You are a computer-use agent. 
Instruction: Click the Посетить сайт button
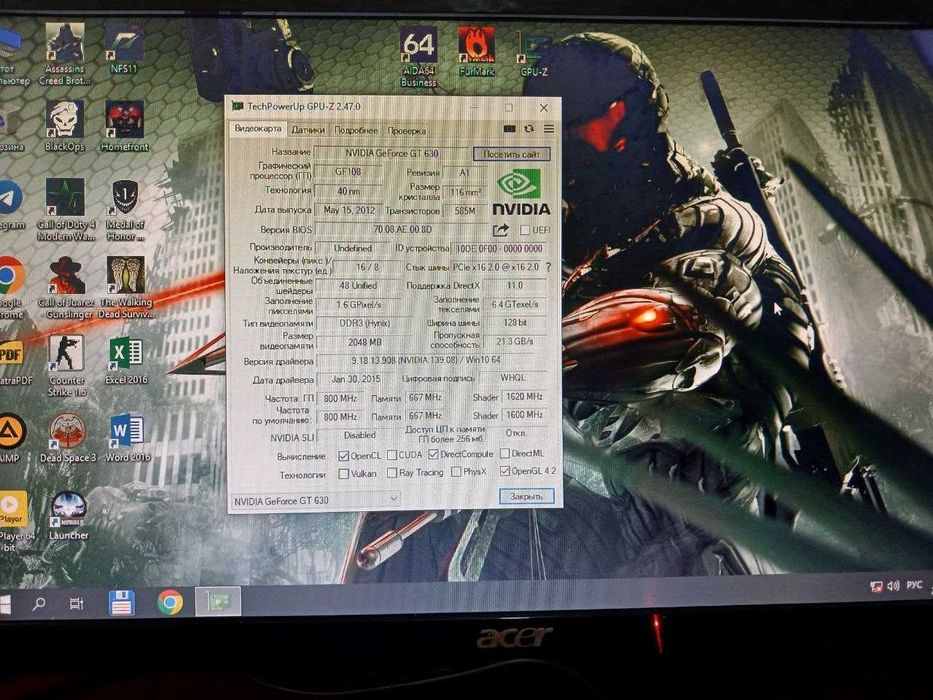(511, 154)
